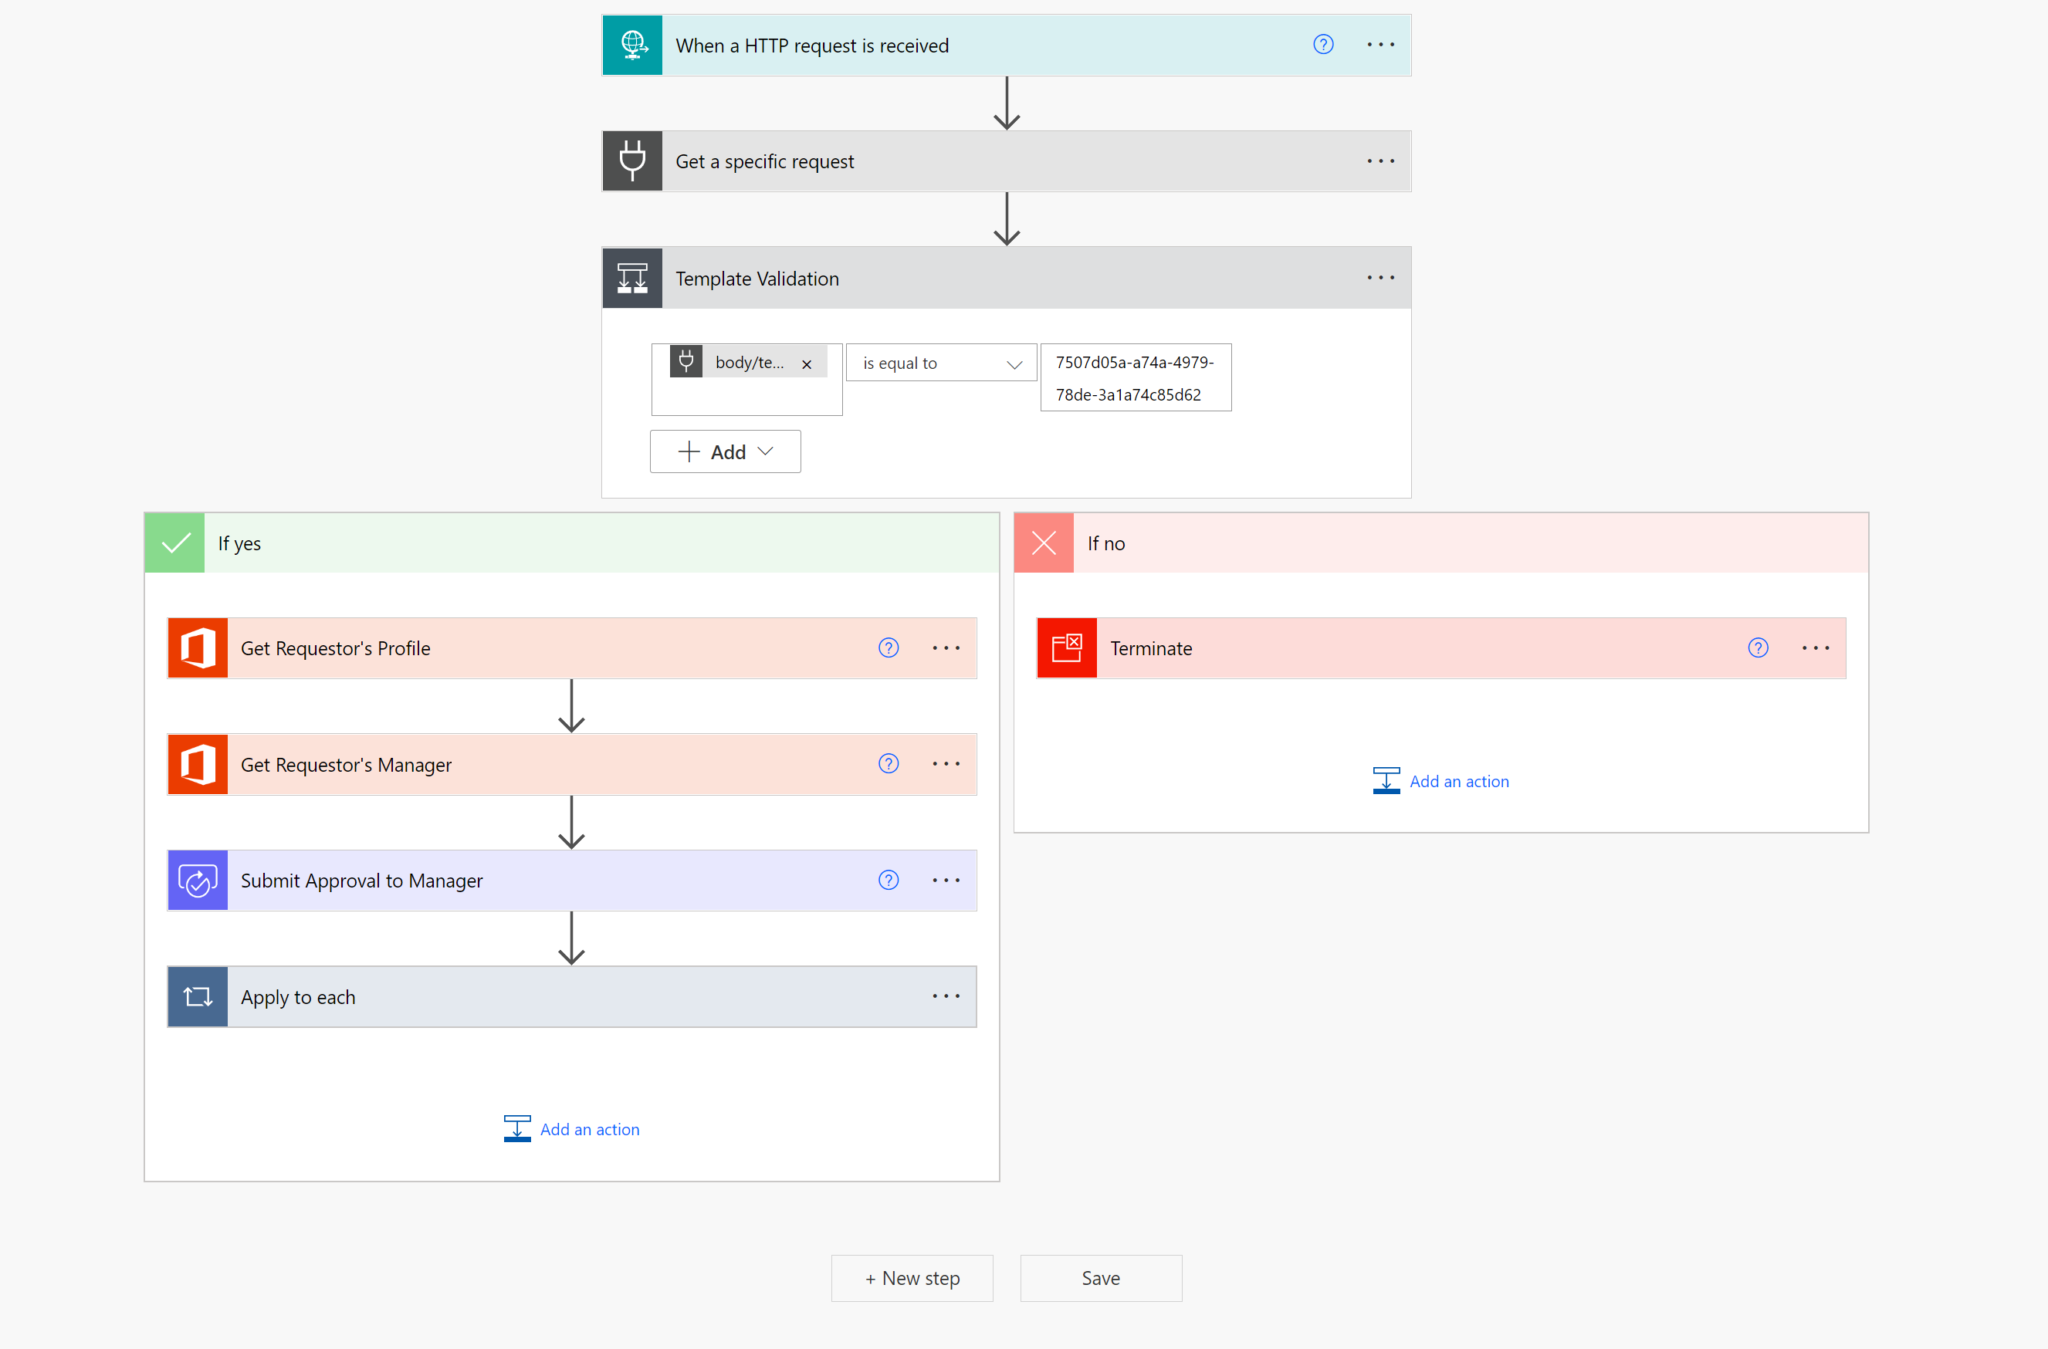Click the Apply to each loop icon
This screenshot has height=1349, width=2048.
point(197,996)
